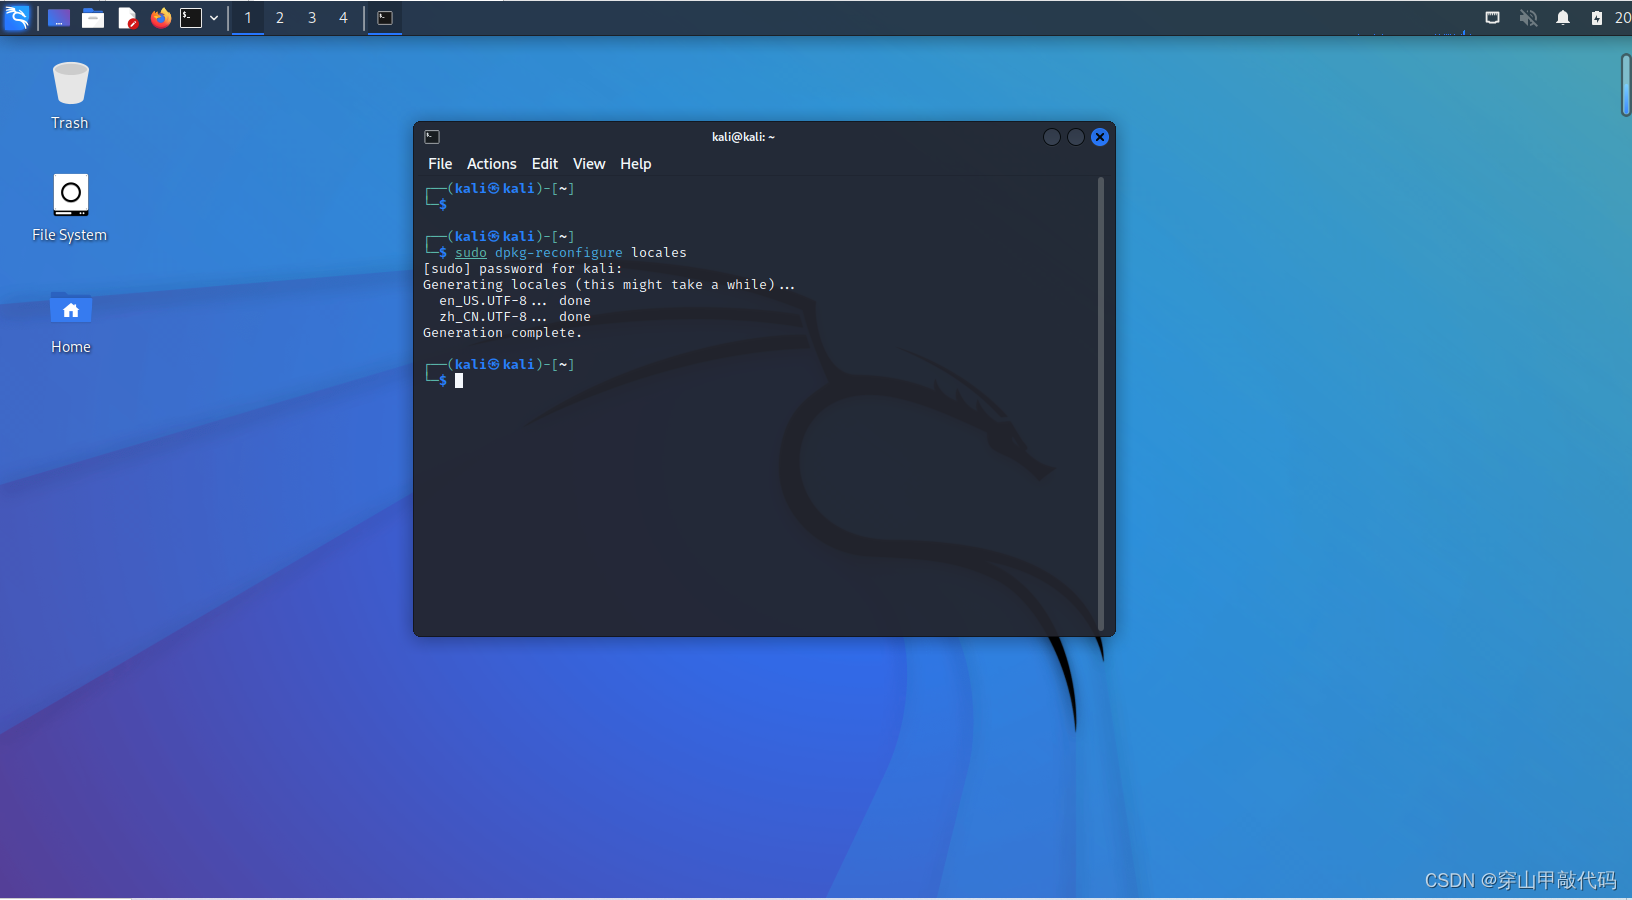
Task: Click 'dpkg-reconfigure' in the command
Action: pos(559,253)
